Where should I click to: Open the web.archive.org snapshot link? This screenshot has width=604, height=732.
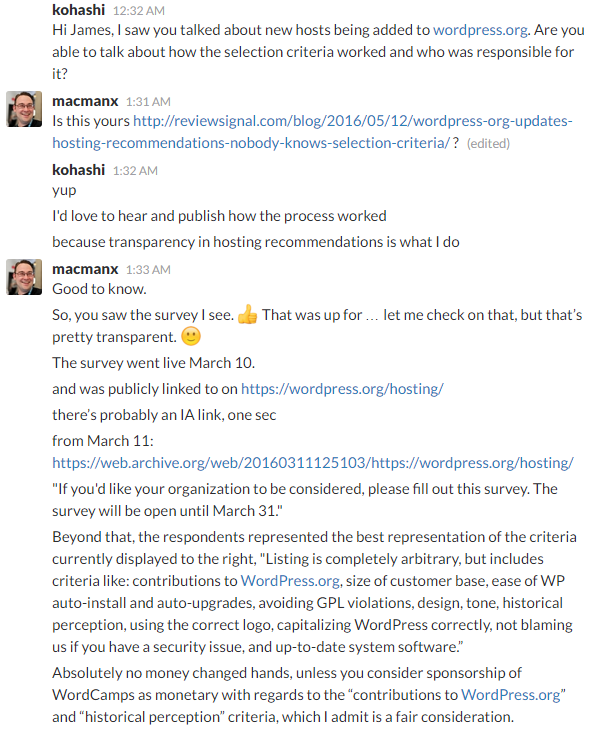coord(313,463)
